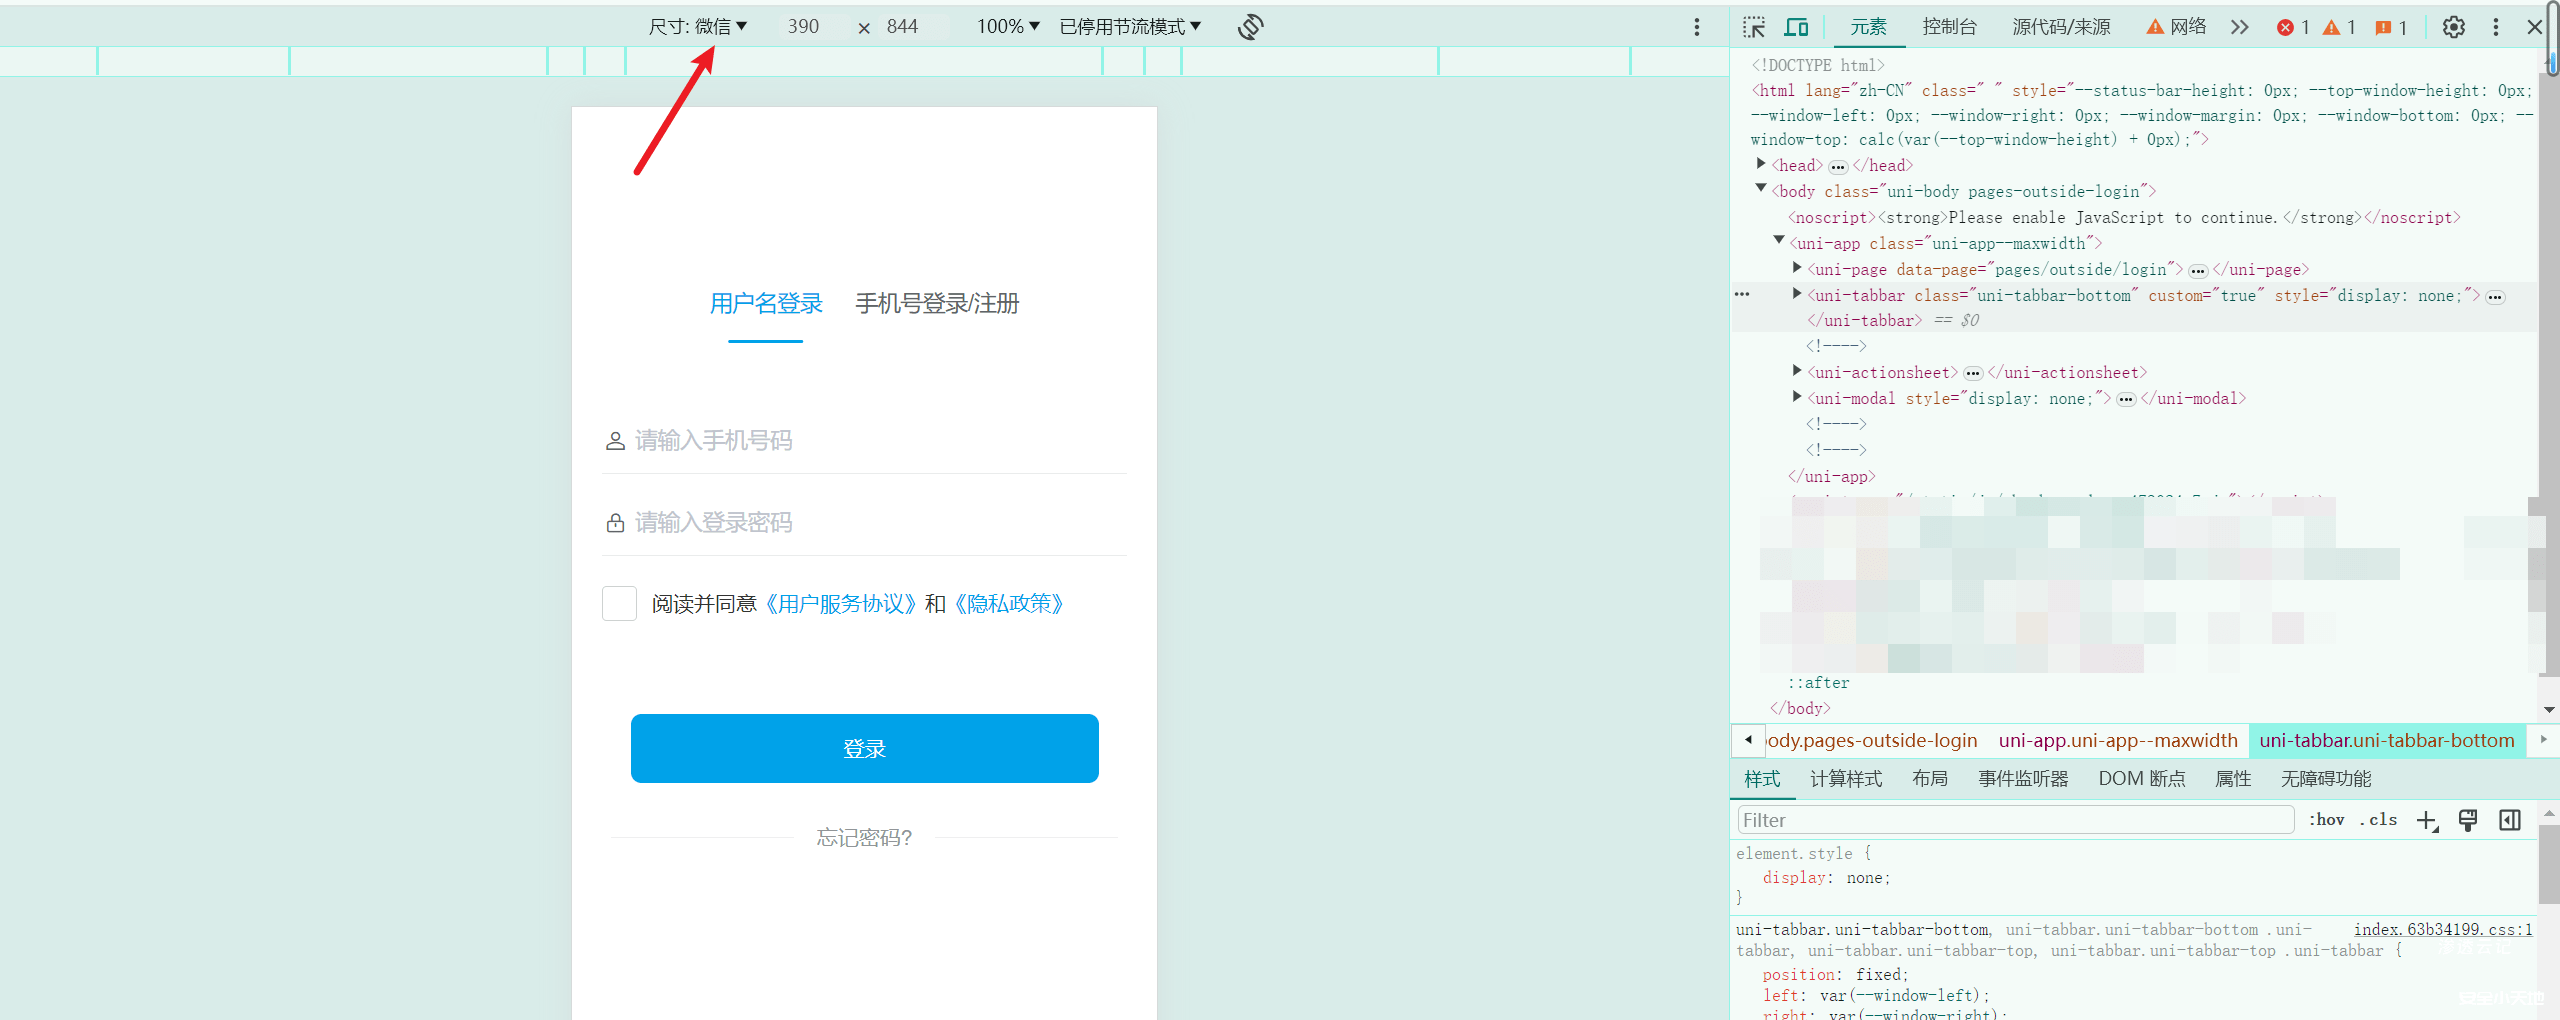Check the 阅读并同意 agreement checkbox

[x=619, y=603]
